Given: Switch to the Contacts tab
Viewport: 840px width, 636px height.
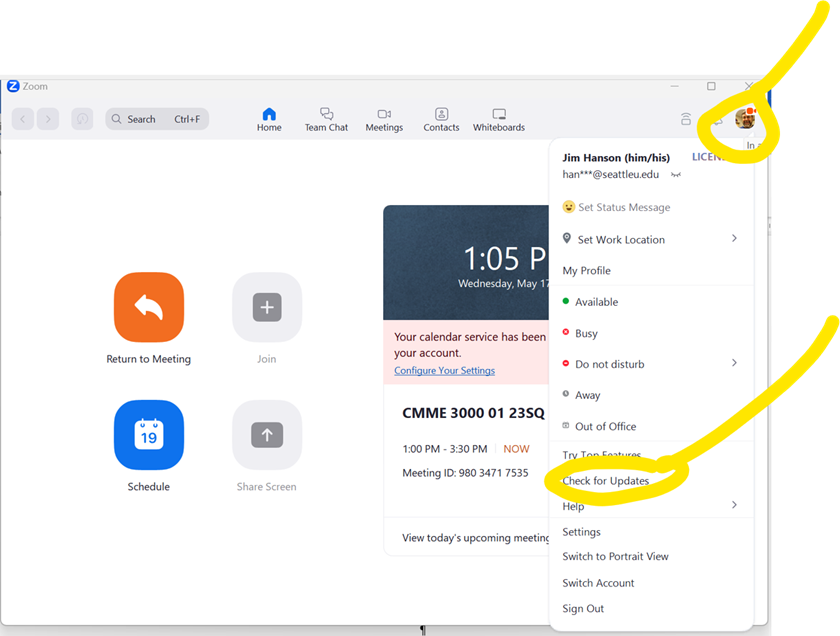Looking at the screenshot, I should (x=441, y=119).
